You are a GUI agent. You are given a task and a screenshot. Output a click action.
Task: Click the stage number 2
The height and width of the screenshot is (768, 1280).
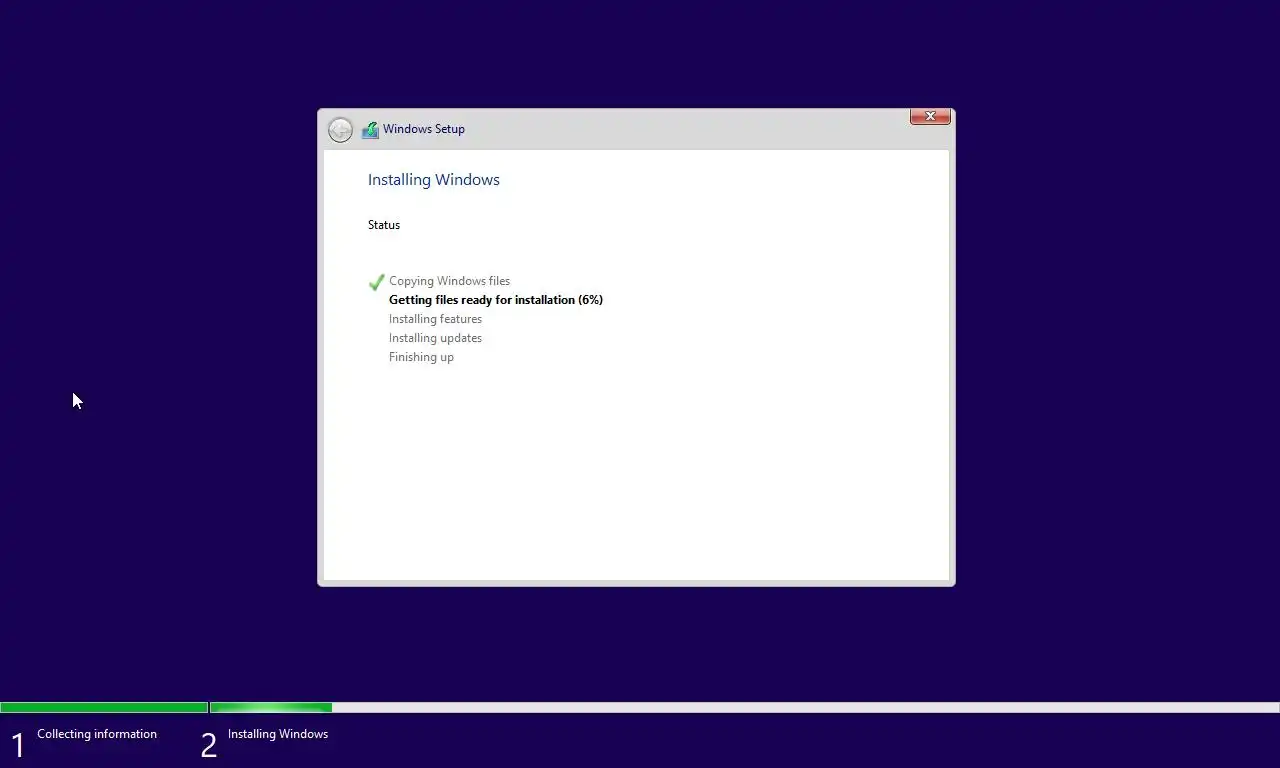208,745
